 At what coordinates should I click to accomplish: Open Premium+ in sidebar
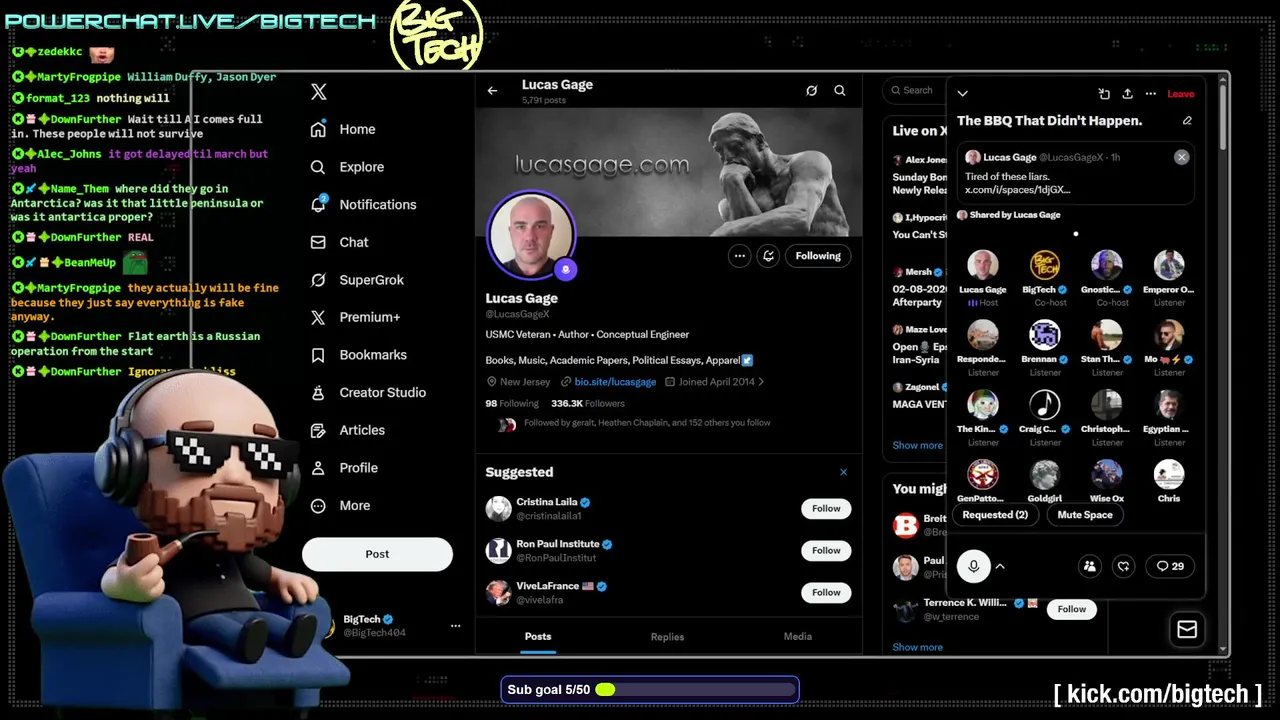coord(355,317)
